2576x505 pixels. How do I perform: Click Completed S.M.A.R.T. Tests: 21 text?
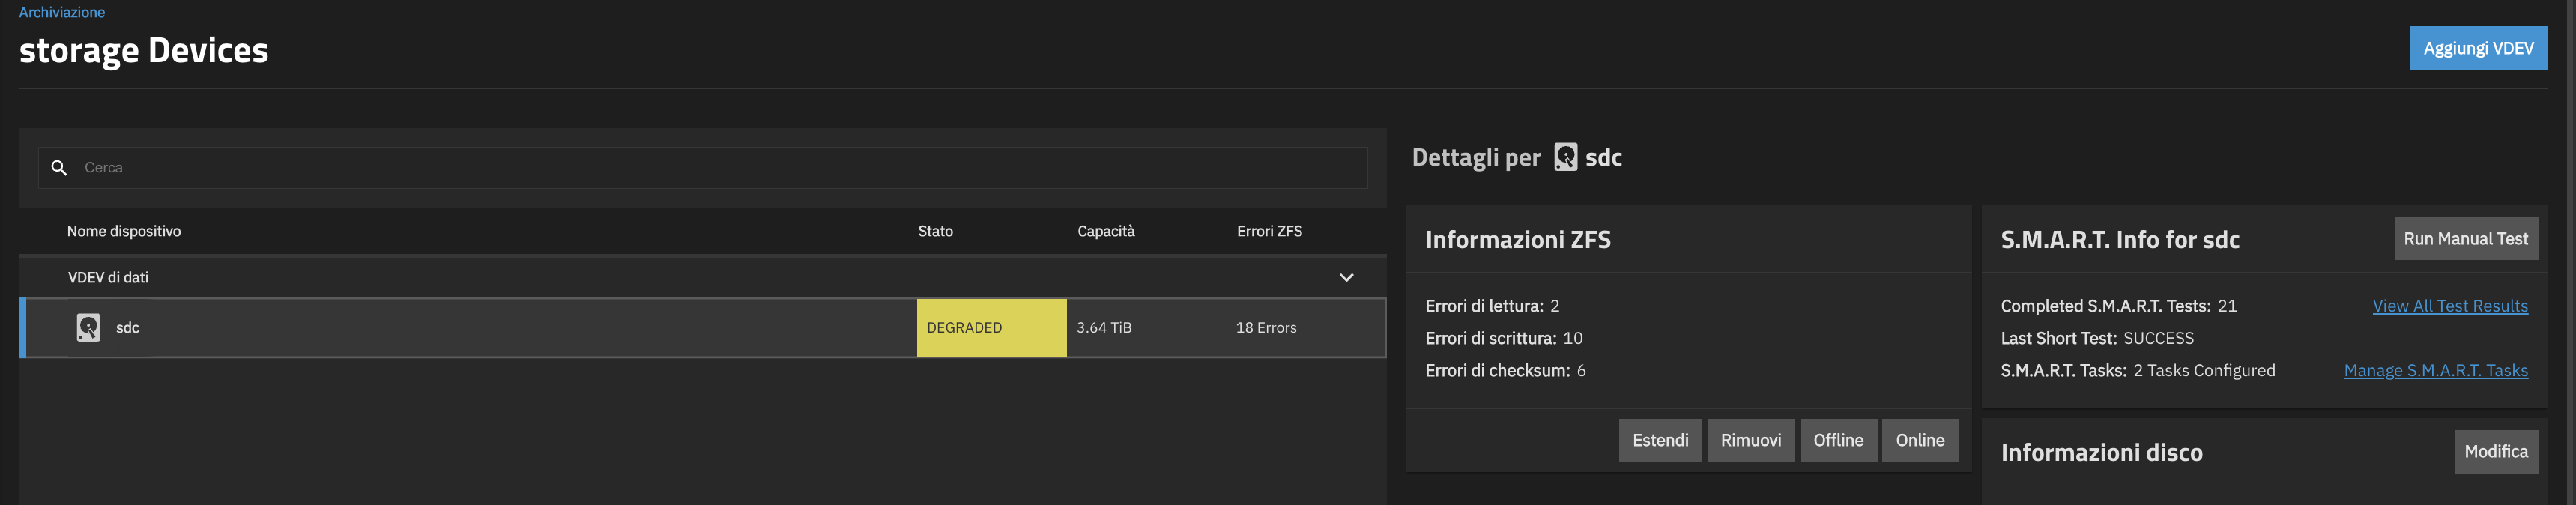point(2118,306)
